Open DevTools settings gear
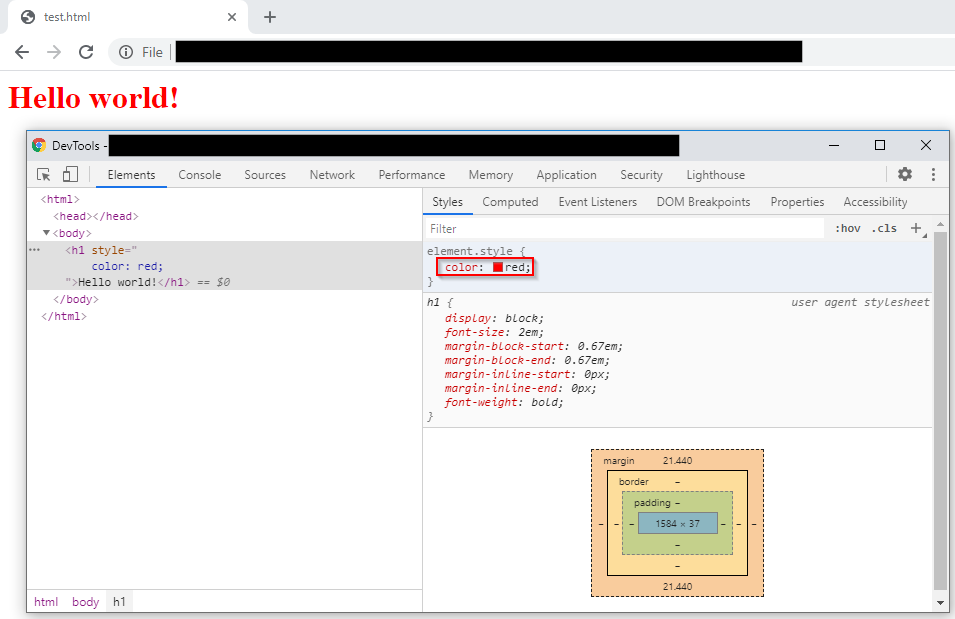 pos(905,174)
